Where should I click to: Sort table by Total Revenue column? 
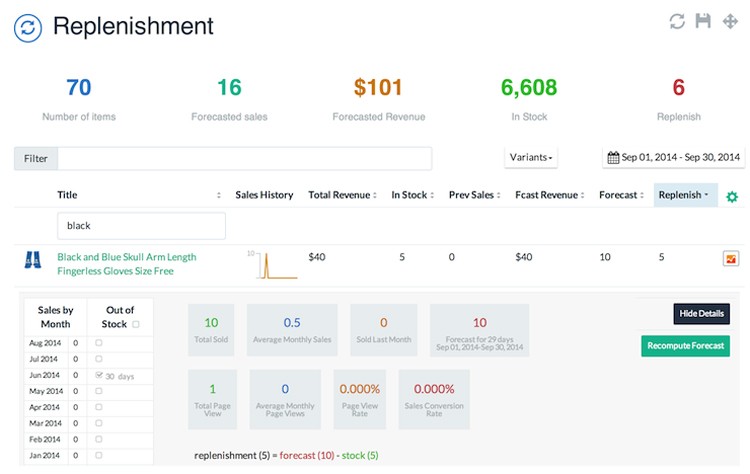click(342, 195)
